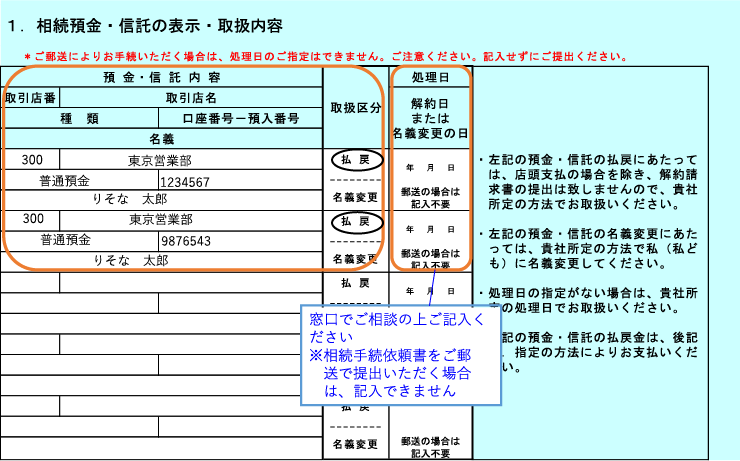Viewport: 740px width, 461px height.
Task: Choose 名義変更 option in the 9876543 row
Action: coord(355,258)
